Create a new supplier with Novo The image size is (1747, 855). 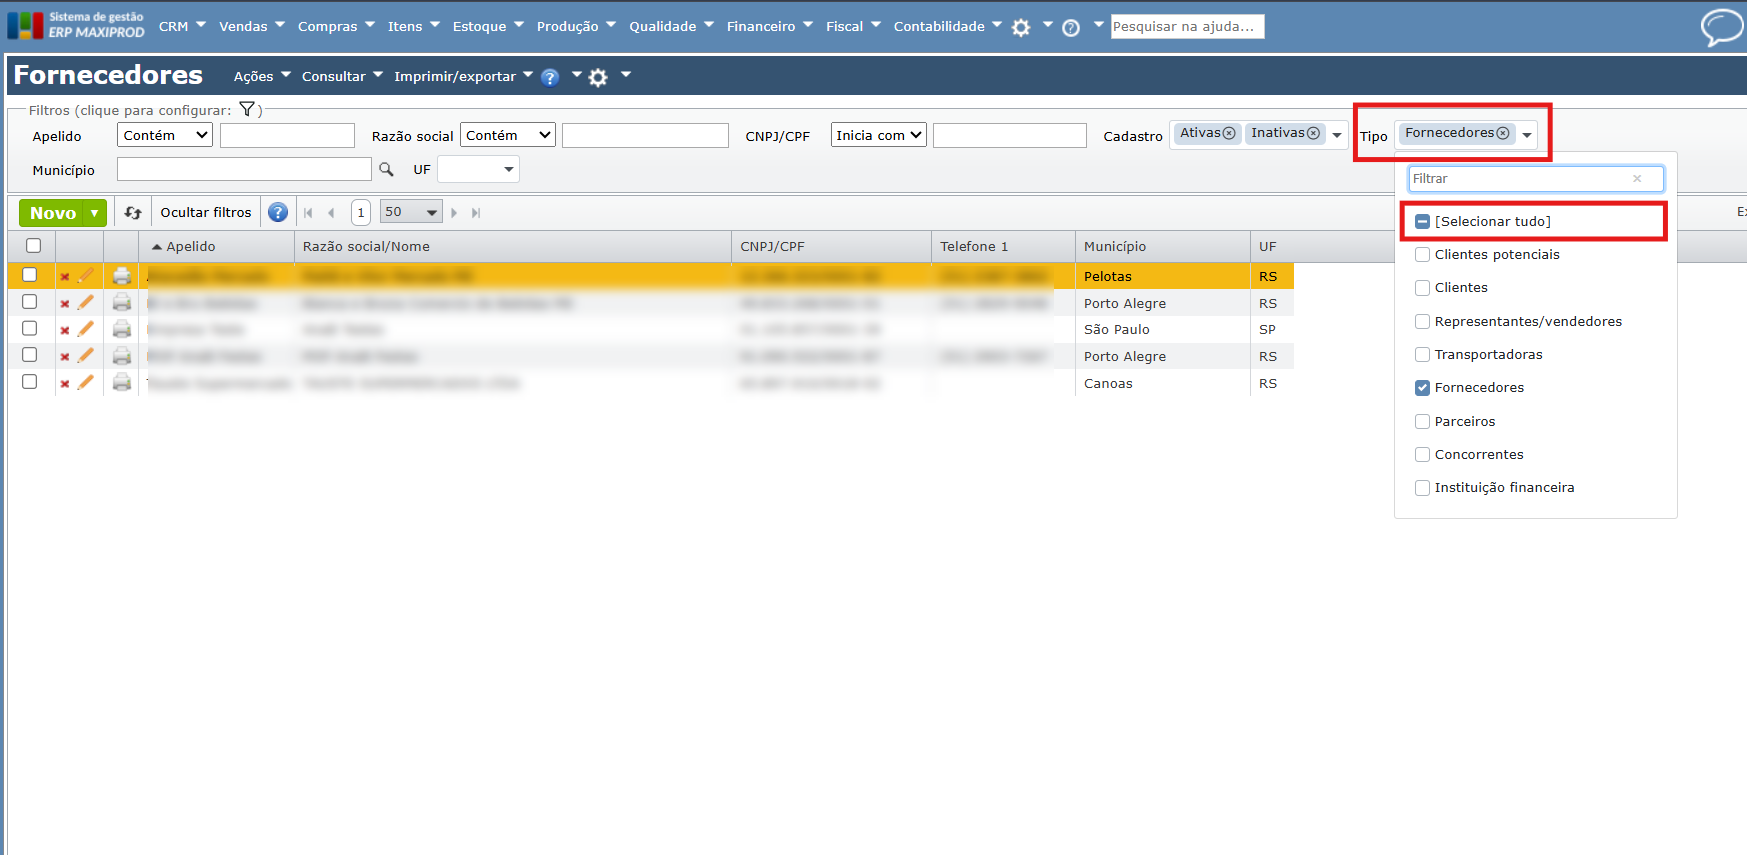[53, 213]
